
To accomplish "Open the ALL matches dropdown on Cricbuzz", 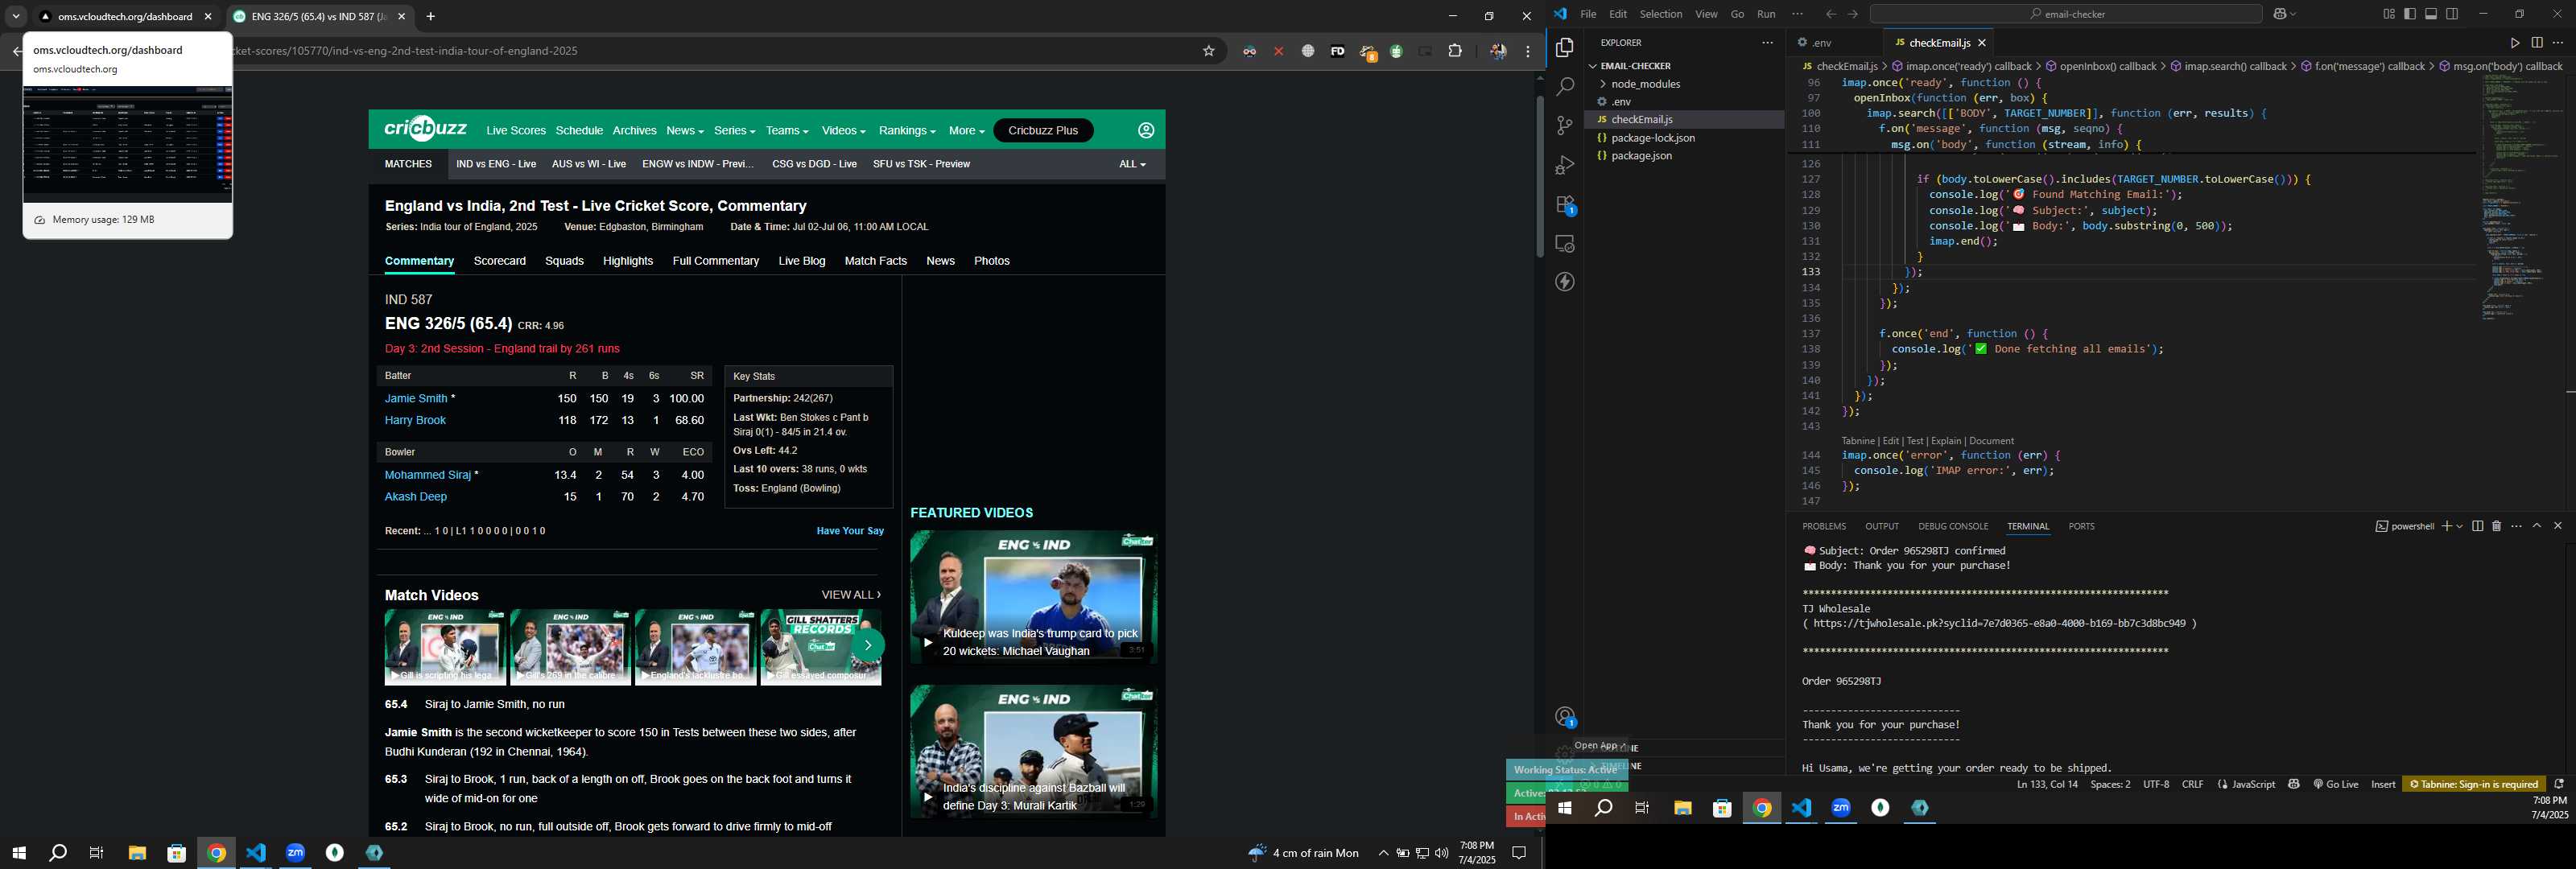I will [1132, 164].
